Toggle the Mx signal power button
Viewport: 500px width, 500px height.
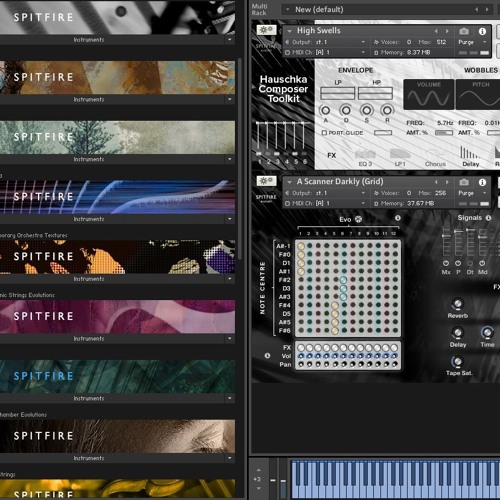(x=446, y=263)
